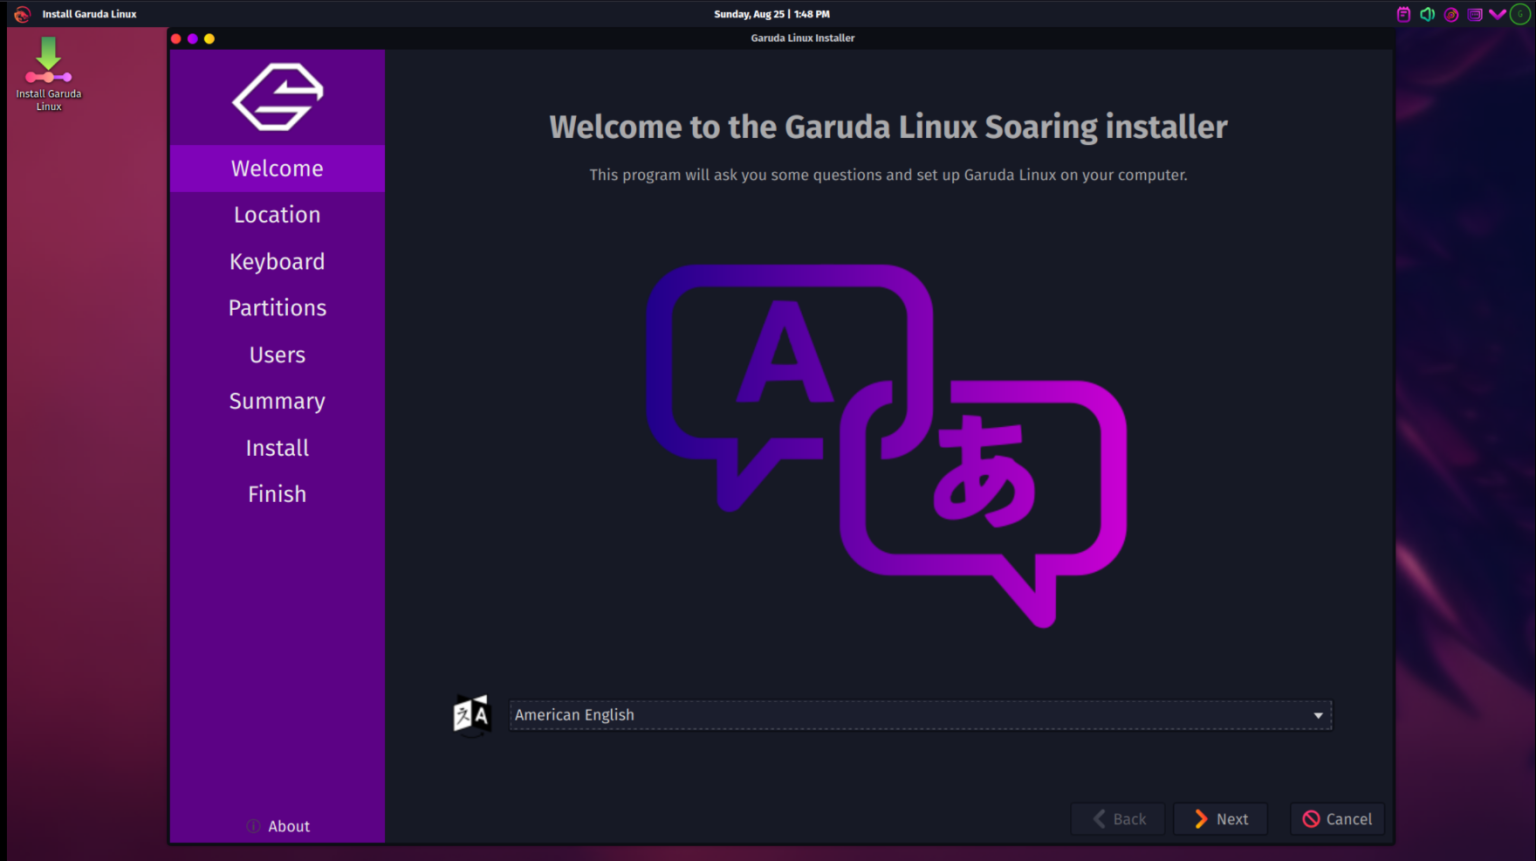1536x861 pixels.
Task: Click the clipboard notes icon in the tray
Action: 1404,14
